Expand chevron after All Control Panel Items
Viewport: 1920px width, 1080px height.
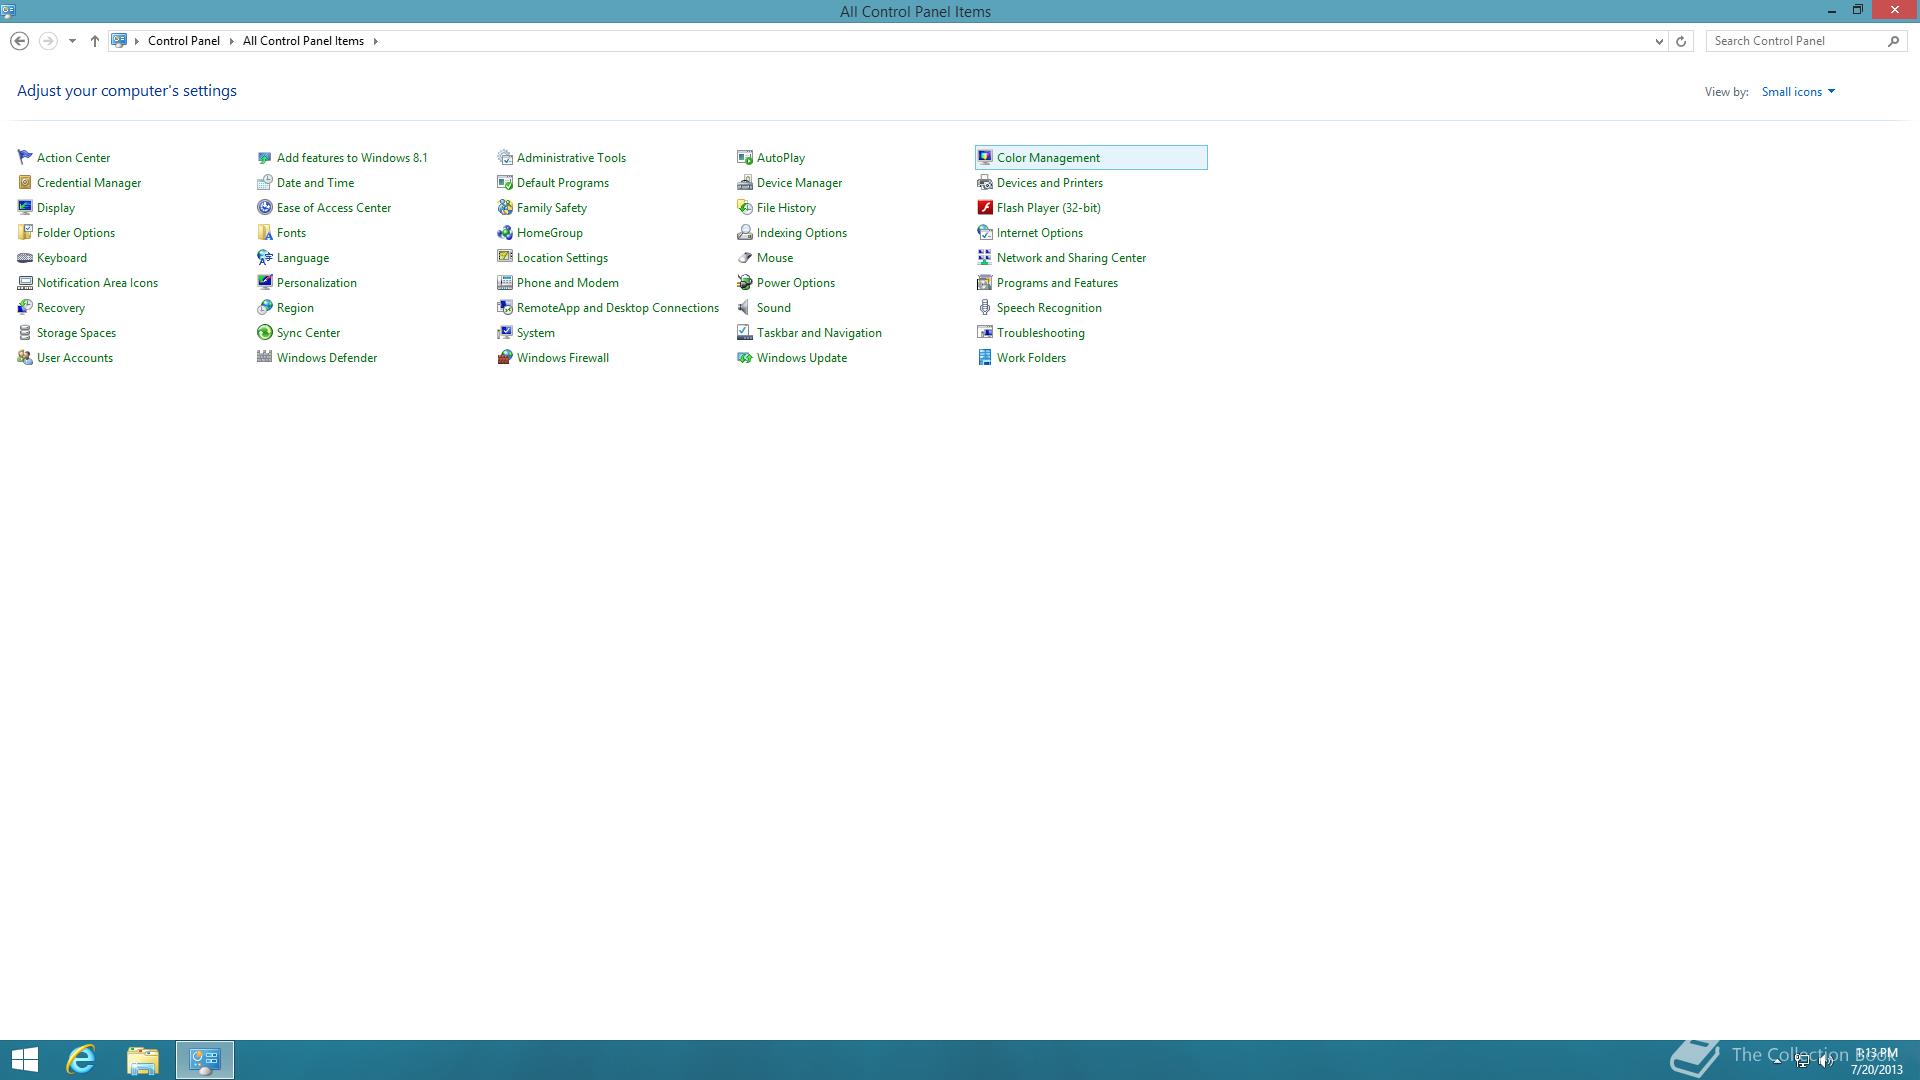click(x=376, y=41)
